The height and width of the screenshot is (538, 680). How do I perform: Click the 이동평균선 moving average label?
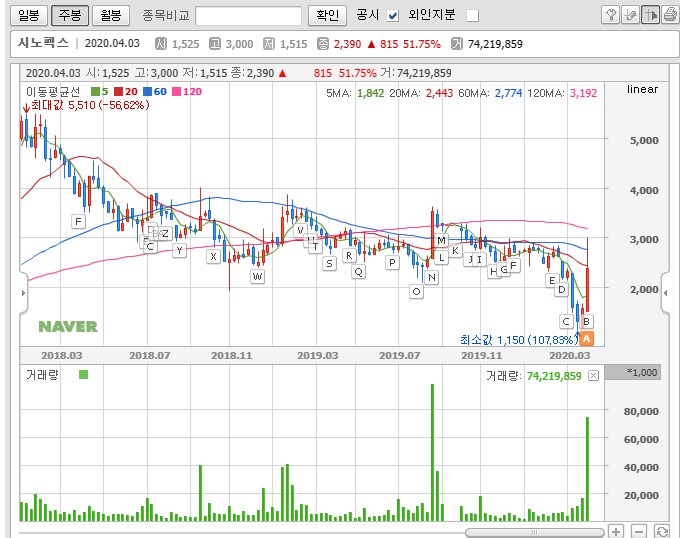click(x=53, y=91)
